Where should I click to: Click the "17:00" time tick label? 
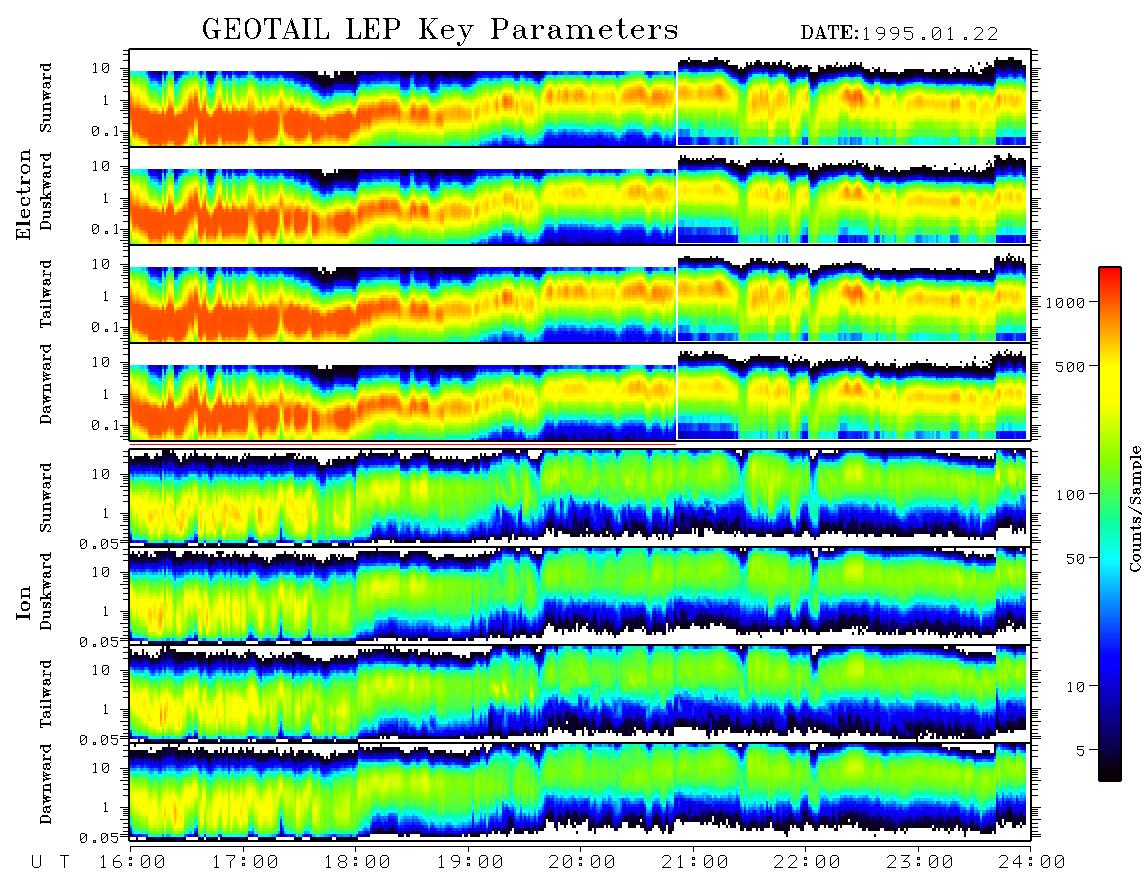[245, 862]
